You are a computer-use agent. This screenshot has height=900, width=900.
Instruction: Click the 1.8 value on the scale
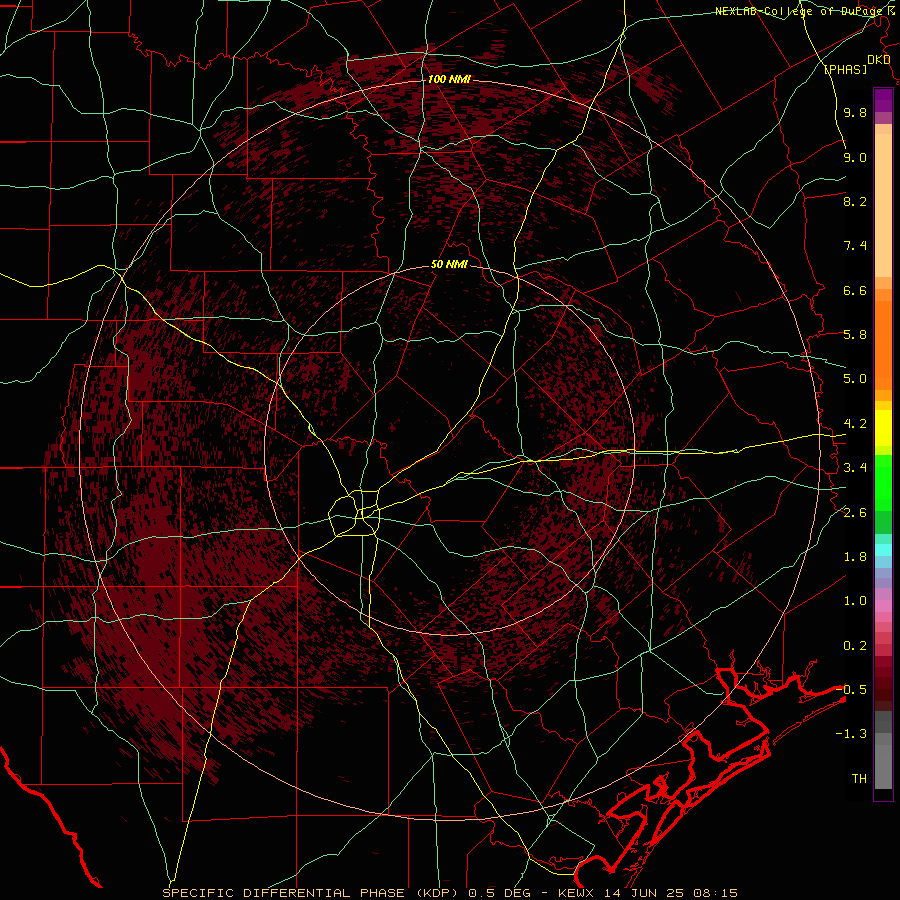click(x=855, y=557)
